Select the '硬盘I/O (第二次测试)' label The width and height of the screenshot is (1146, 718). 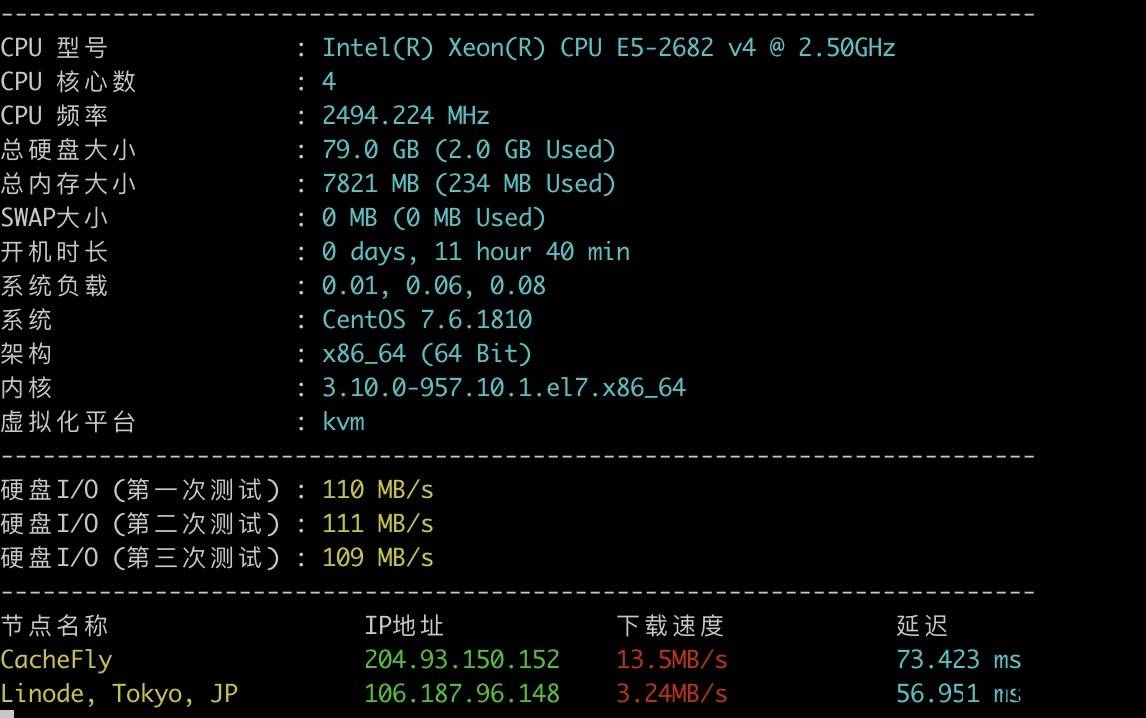coord(140,524)
